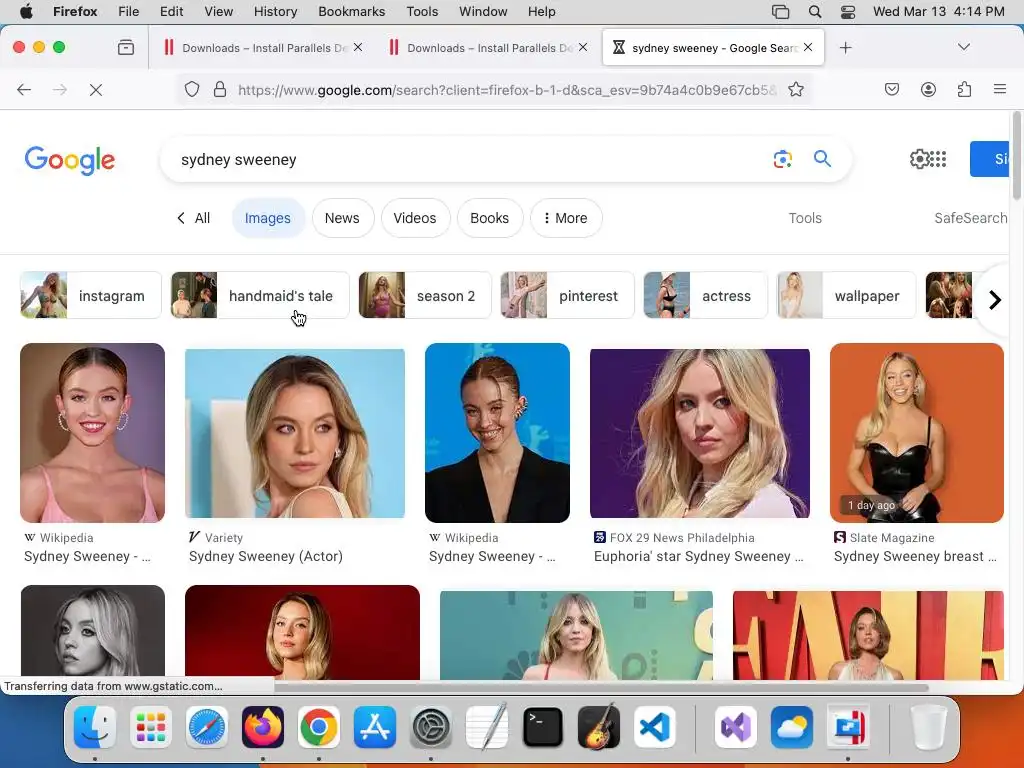
Task: Open a new tab with plus button
Action: [x=846, y=48]
